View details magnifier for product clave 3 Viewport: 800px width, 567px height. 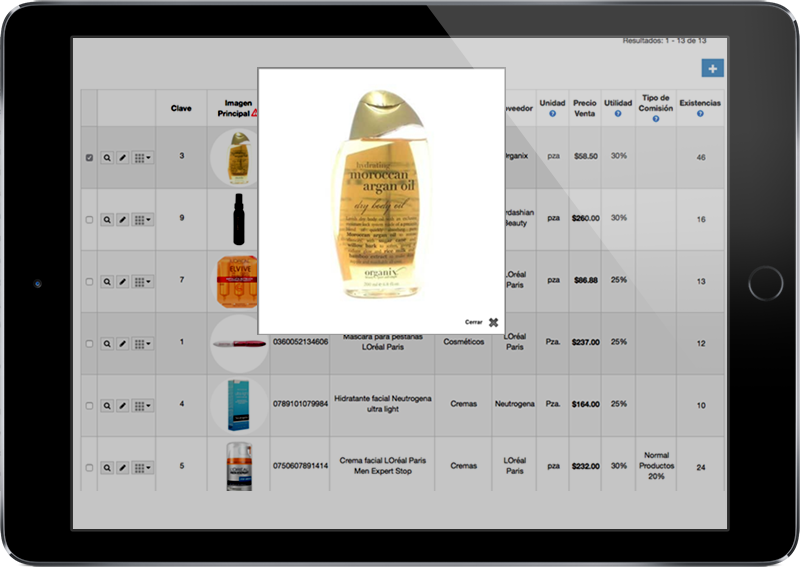(x=107, y=158)
